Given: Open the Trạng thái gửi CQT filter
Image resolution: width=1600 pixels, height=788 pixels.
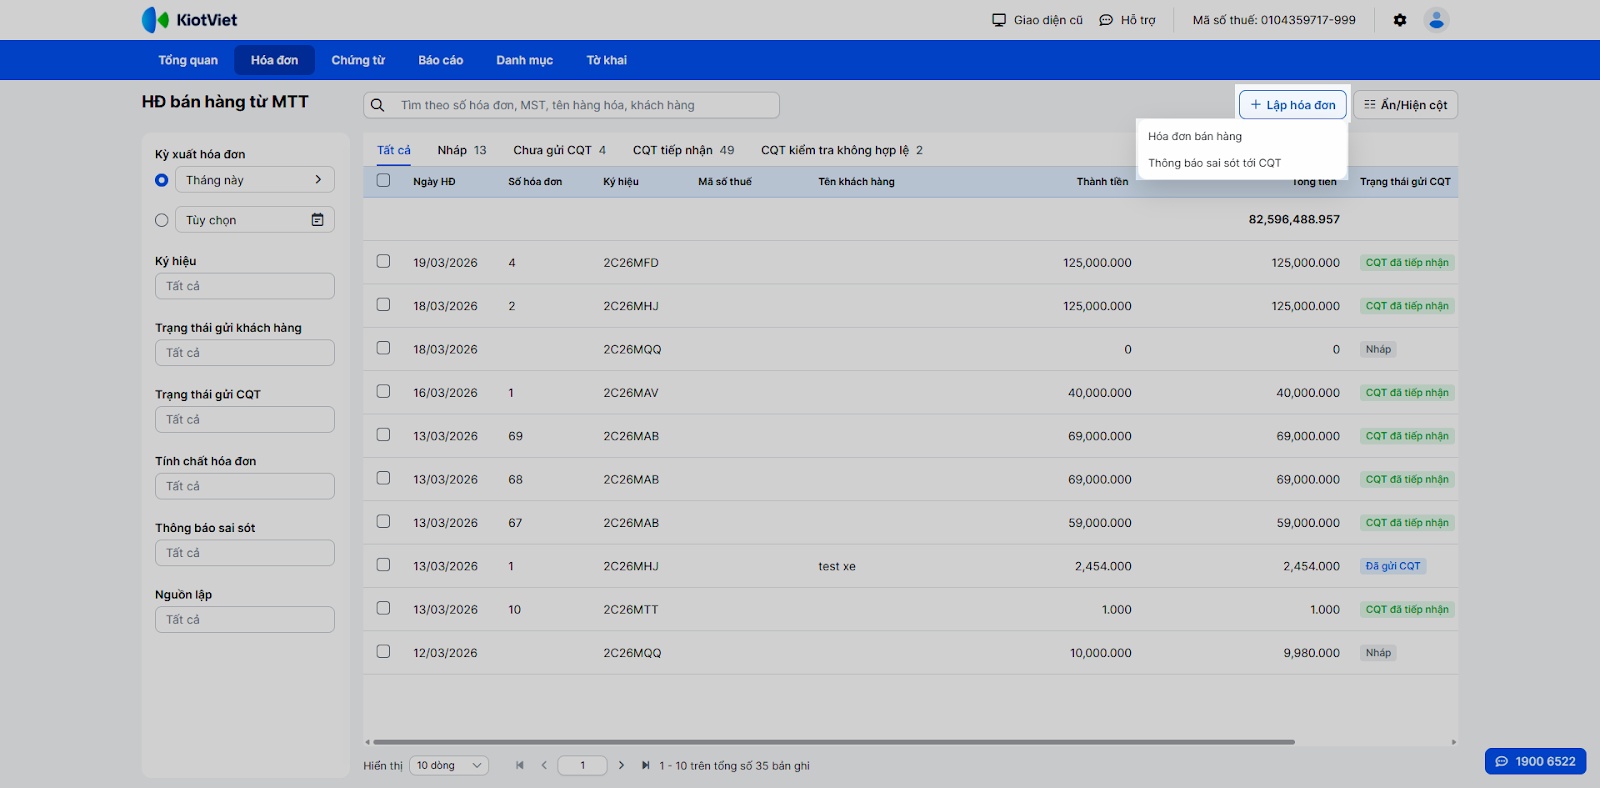Looking at the screenshot, I should pos(245,420).
